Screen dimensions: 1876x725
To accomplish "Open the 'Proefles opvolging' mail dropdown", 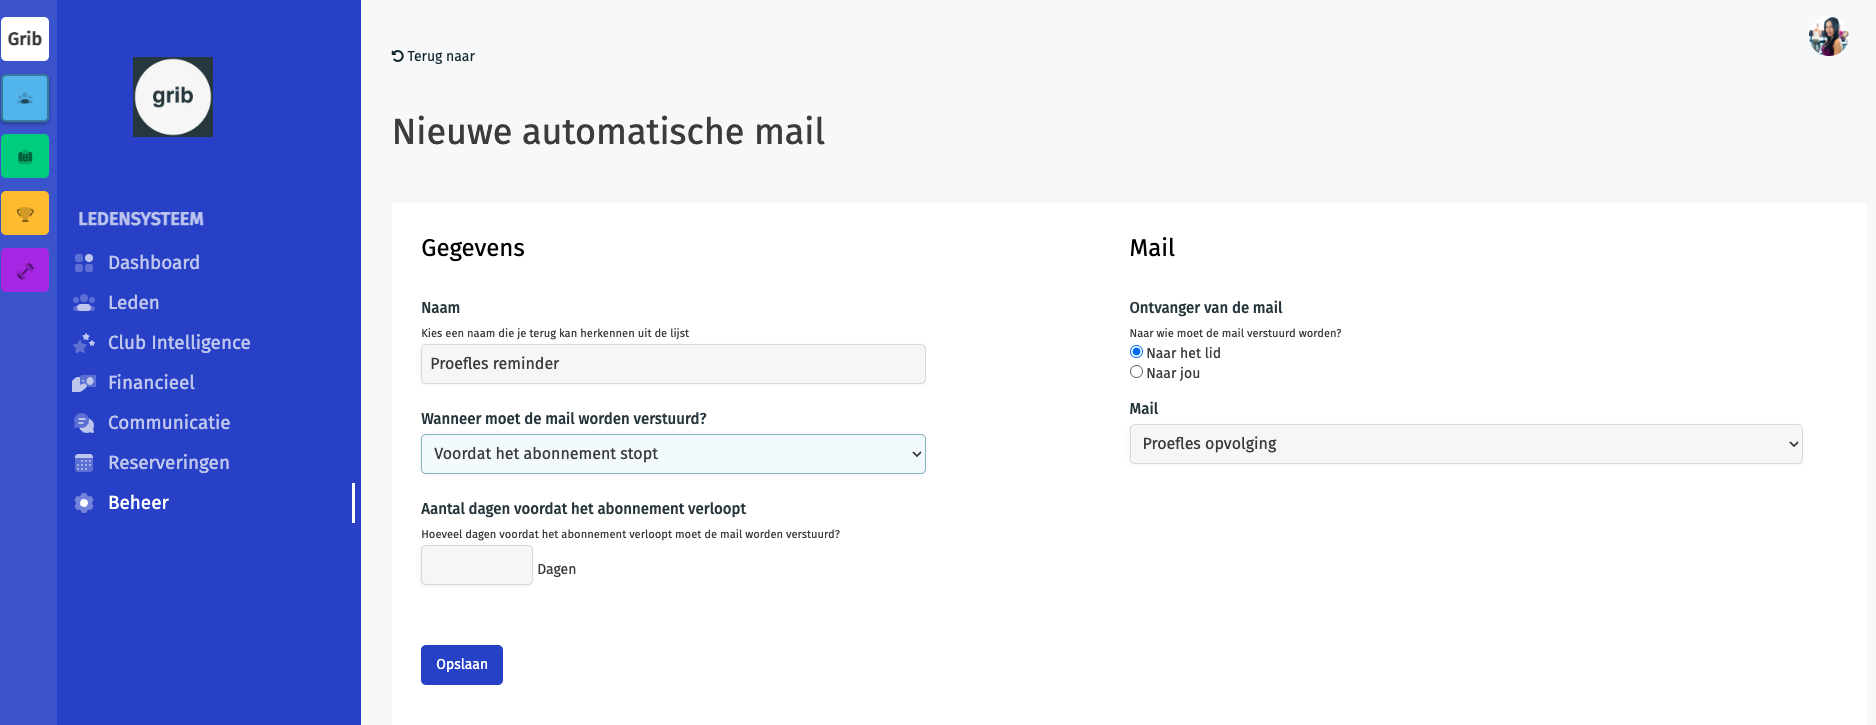I will point(1466,444).
